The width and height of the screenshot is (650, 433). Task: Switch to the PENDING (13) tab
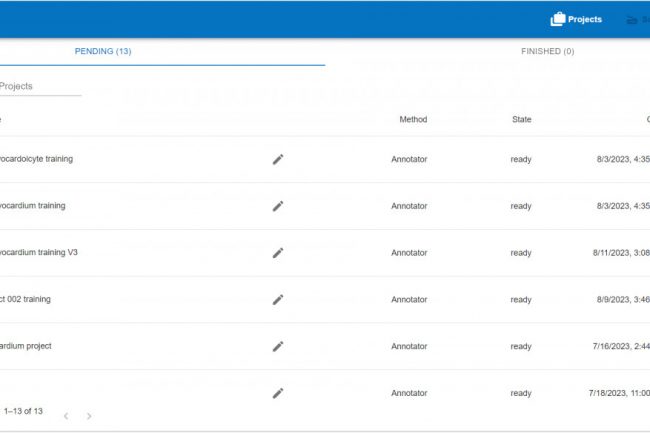(x=103, y=51)
